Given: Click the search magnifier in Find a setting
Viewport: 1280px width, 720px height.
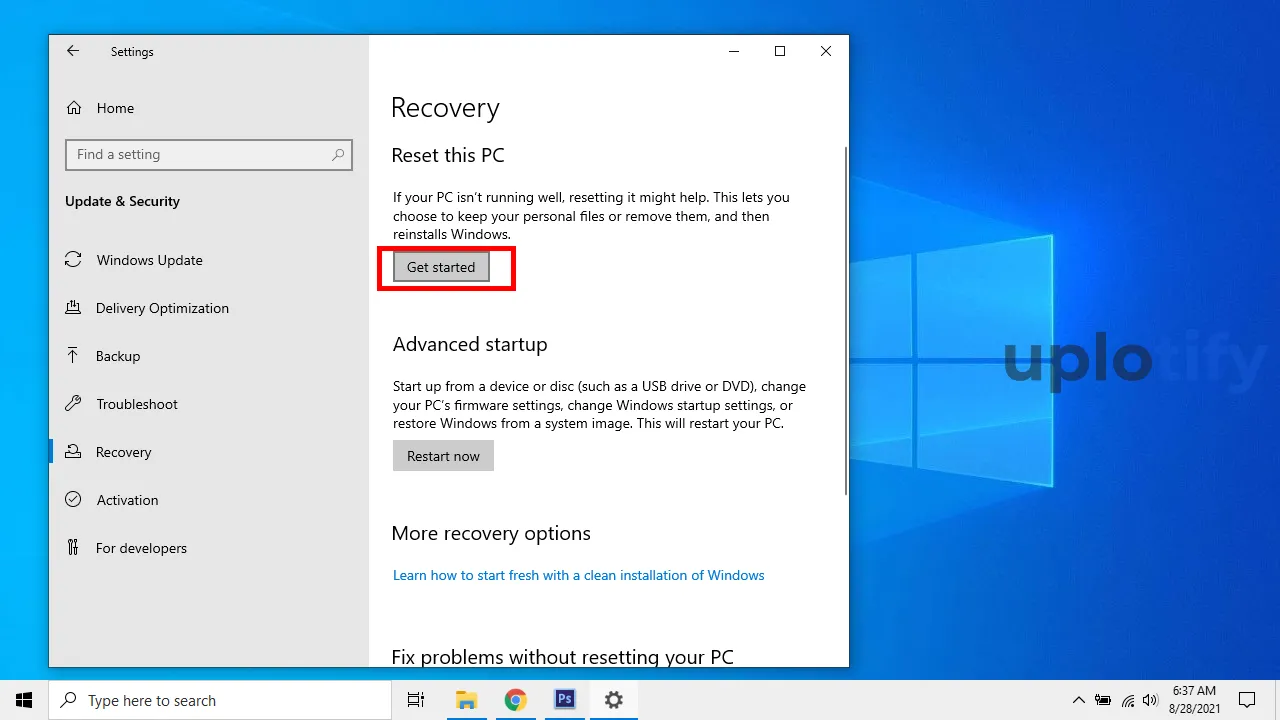Looking at the screenshot, I should point(338,155).
